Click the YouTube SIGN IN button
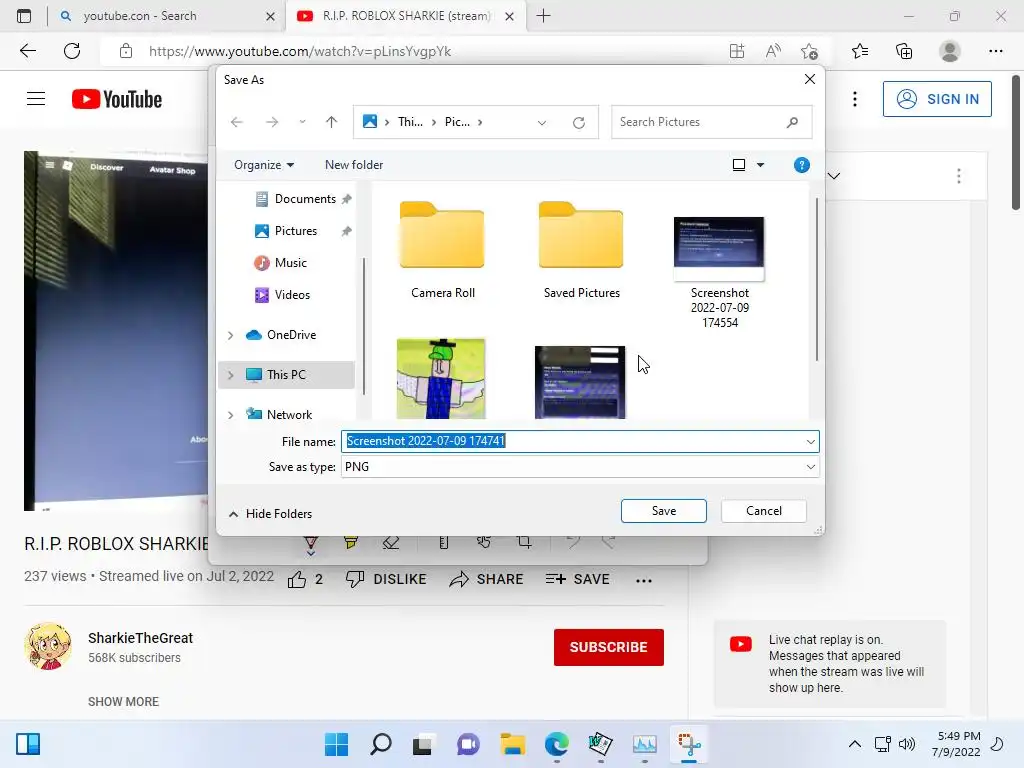This screenshot has height=768, width=1024. (937, 99)
